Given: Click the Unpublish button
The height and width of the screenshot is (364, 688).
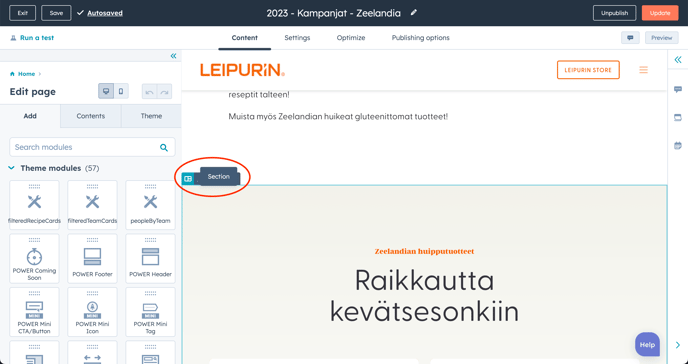Looking at the screenshot, I should 614,13.
